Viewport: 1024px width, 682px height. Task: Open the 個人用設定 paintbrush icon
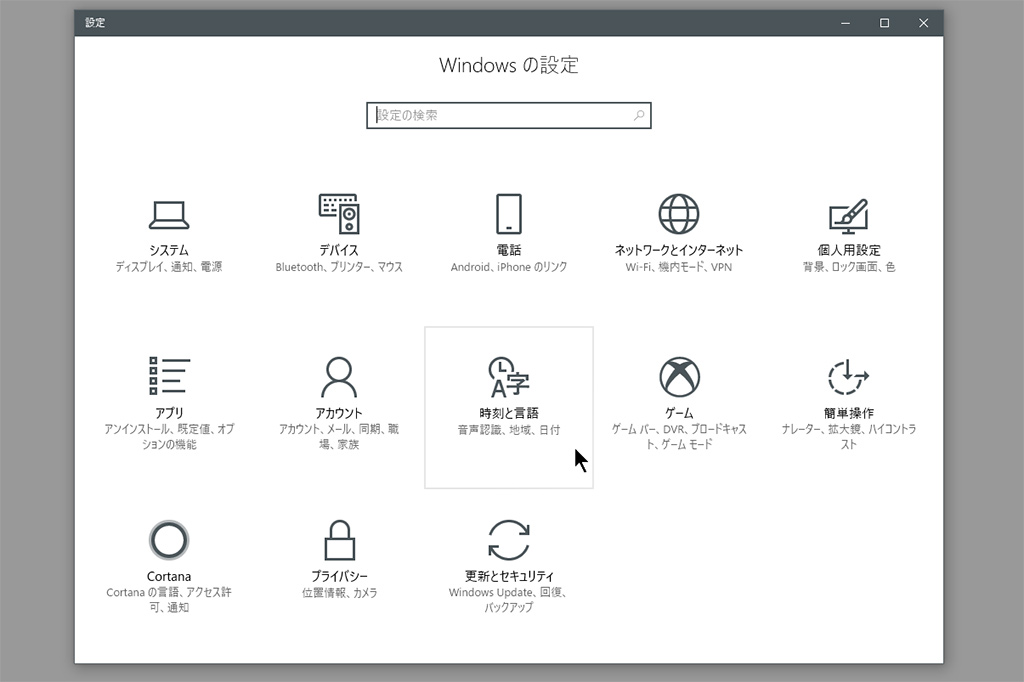(848, 216)
